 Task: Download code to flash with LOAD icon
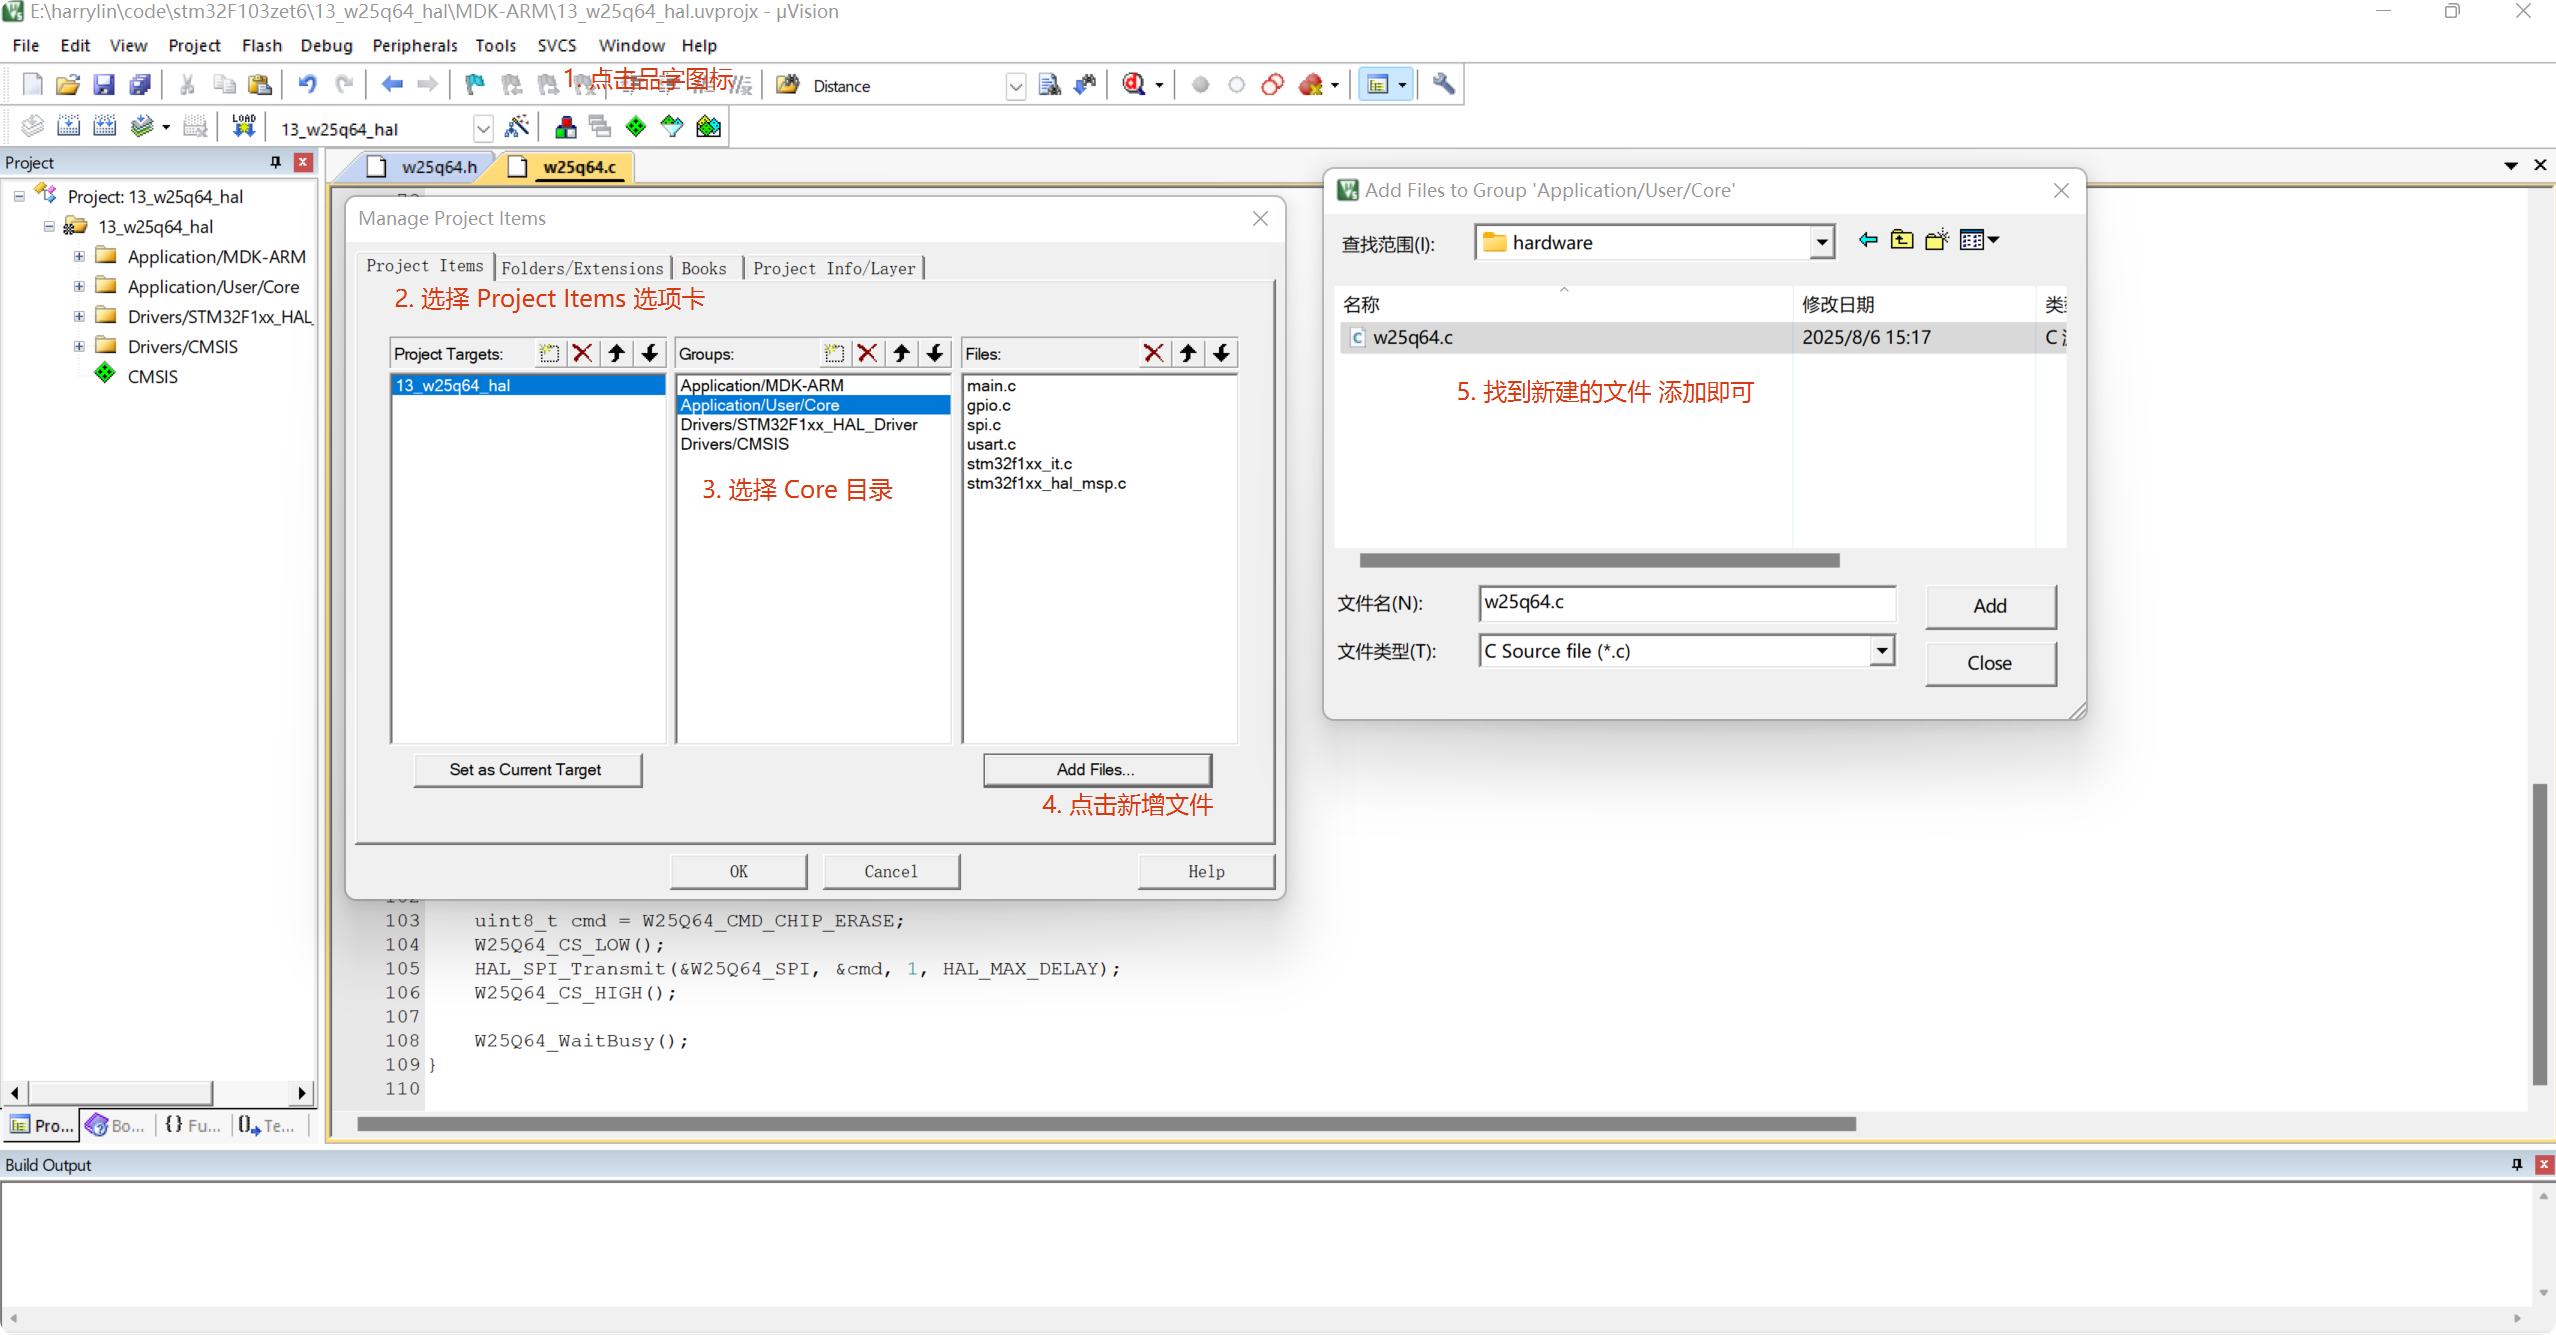[243, 126]
